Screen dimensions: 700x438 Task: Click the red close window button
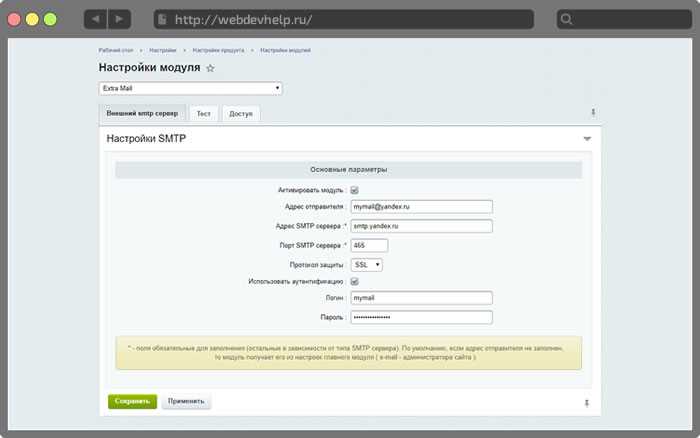coord(14,19)
